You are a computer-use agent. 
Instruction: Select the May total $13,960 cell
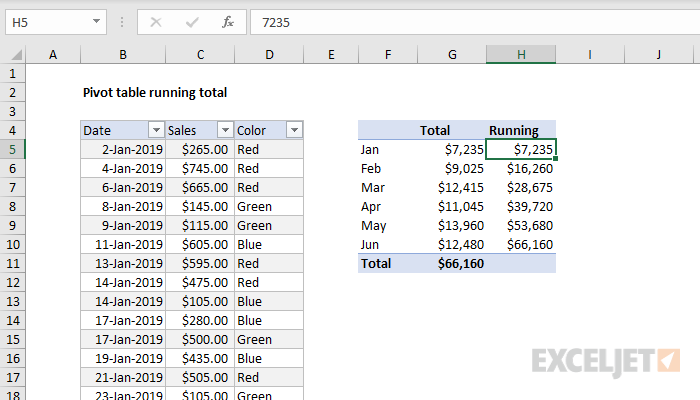click(452, 226)
